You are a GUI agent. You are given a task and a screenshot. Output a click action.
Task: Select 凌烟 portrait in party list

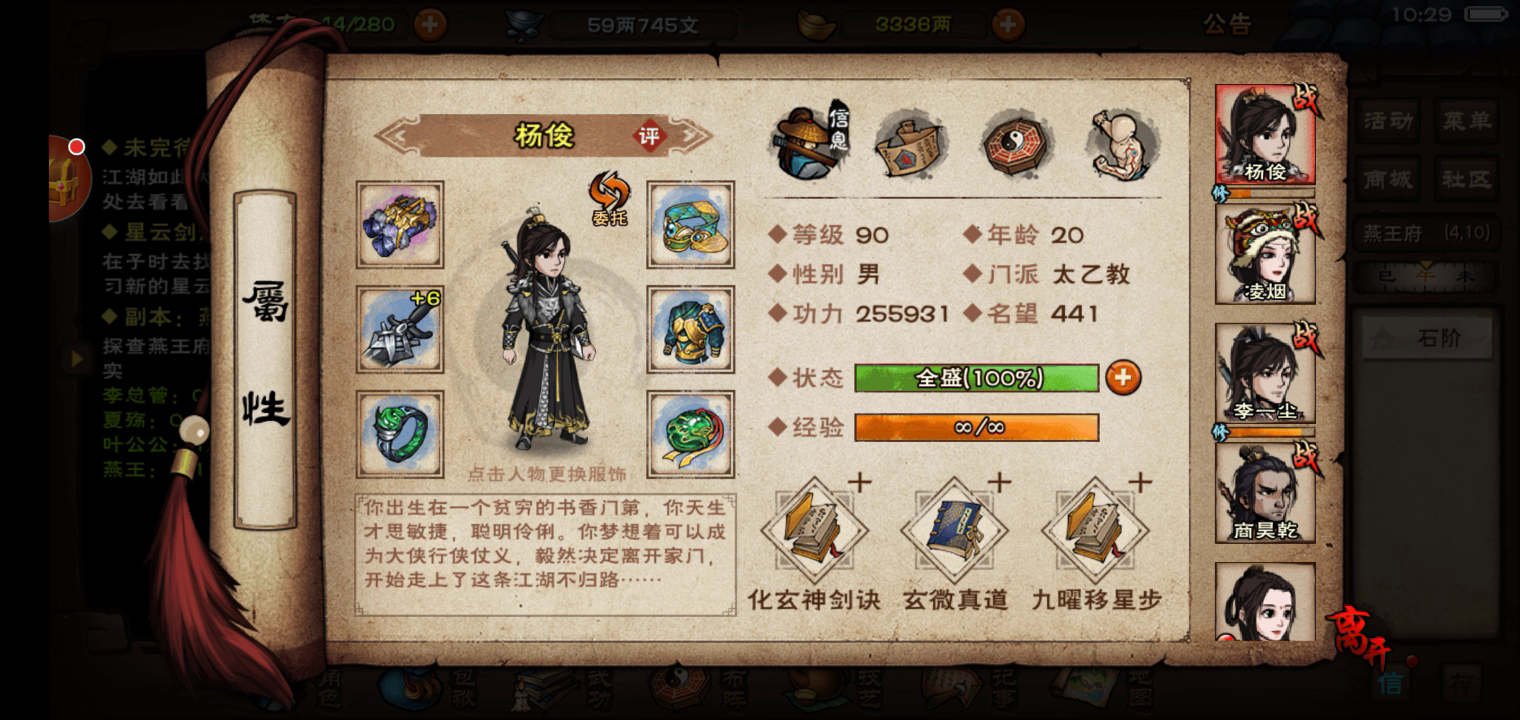click(1265, 254)
